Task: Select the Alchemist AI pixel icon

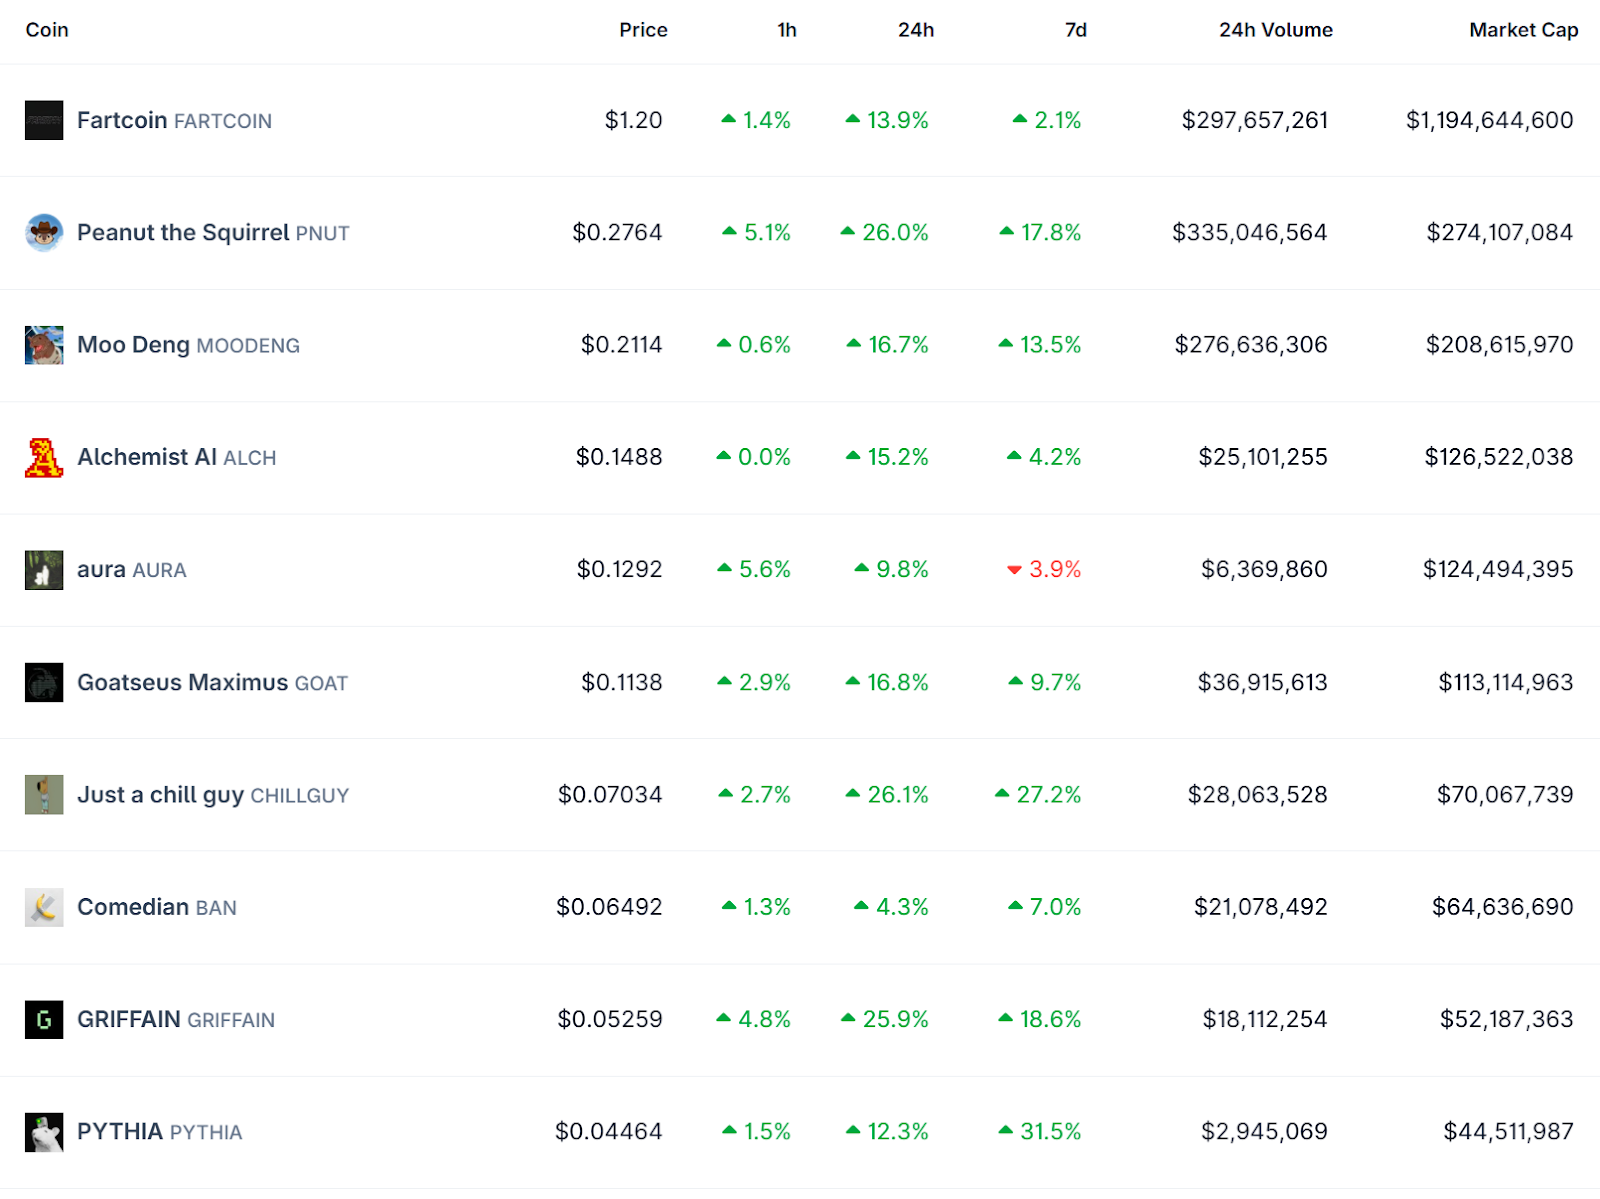Action: point(44,457)
